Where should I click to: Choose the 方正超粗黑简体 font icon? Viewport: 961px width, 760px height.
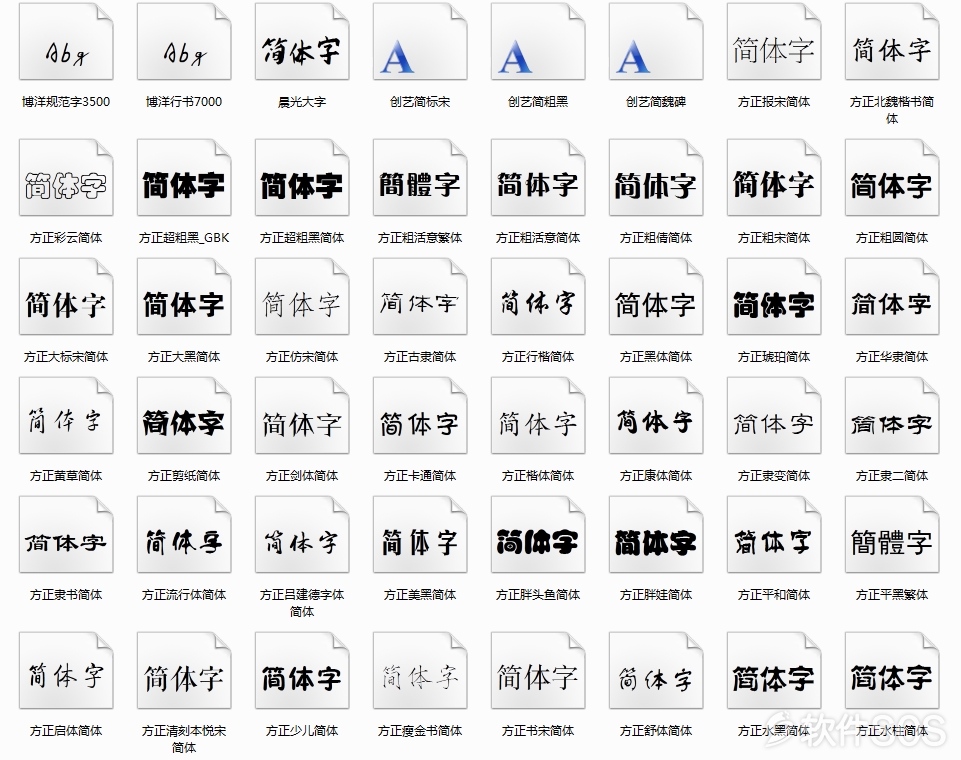coord(302,177)
